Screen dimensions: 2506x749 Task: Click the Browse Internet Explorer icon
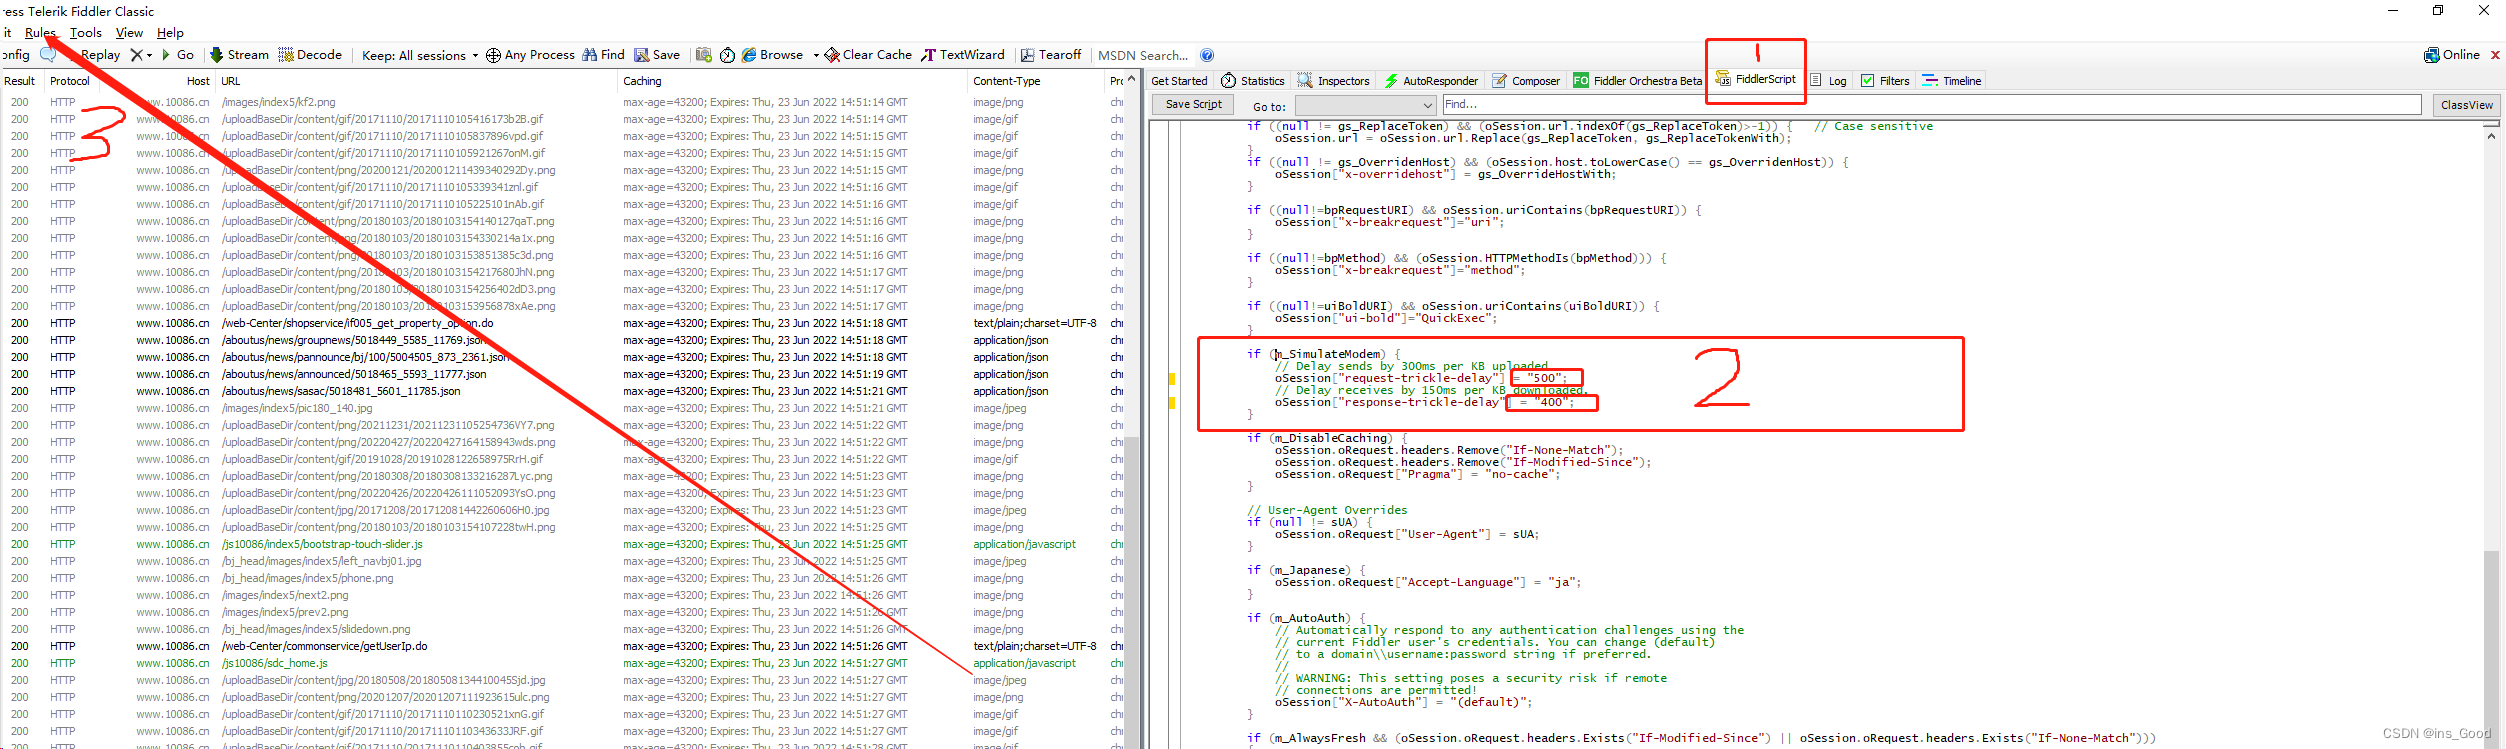[749, 55]
